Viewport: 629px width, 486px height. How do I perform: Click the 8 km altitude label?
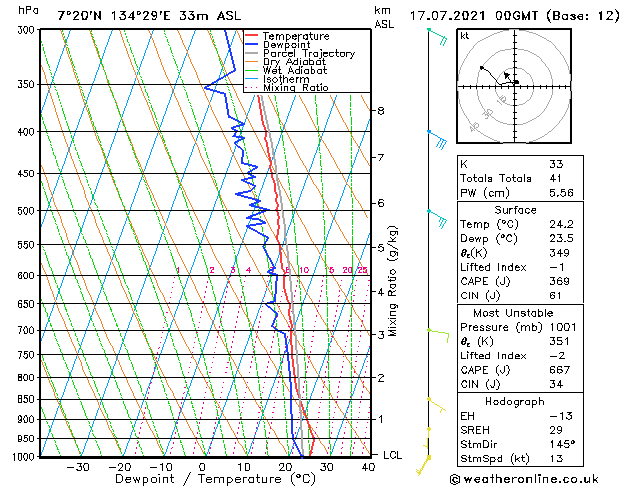381,110
